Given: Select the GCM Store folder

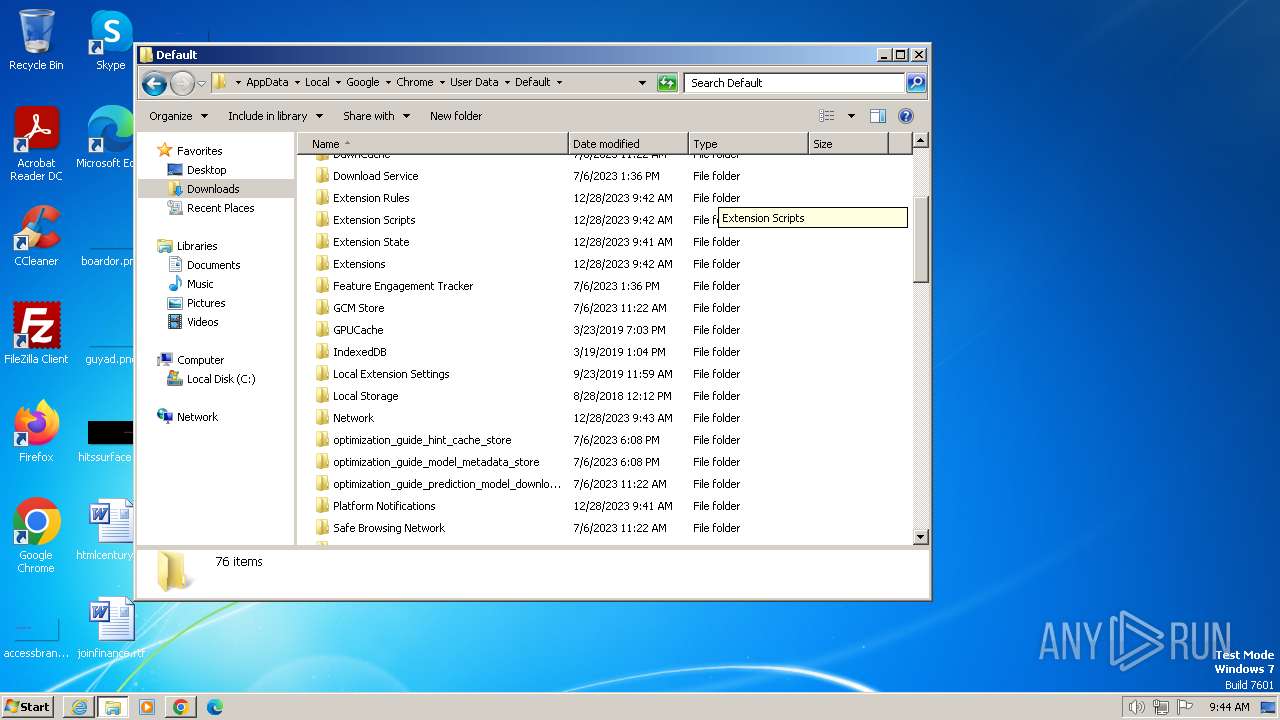Looking at the screenshot, I should pos(358,308).
